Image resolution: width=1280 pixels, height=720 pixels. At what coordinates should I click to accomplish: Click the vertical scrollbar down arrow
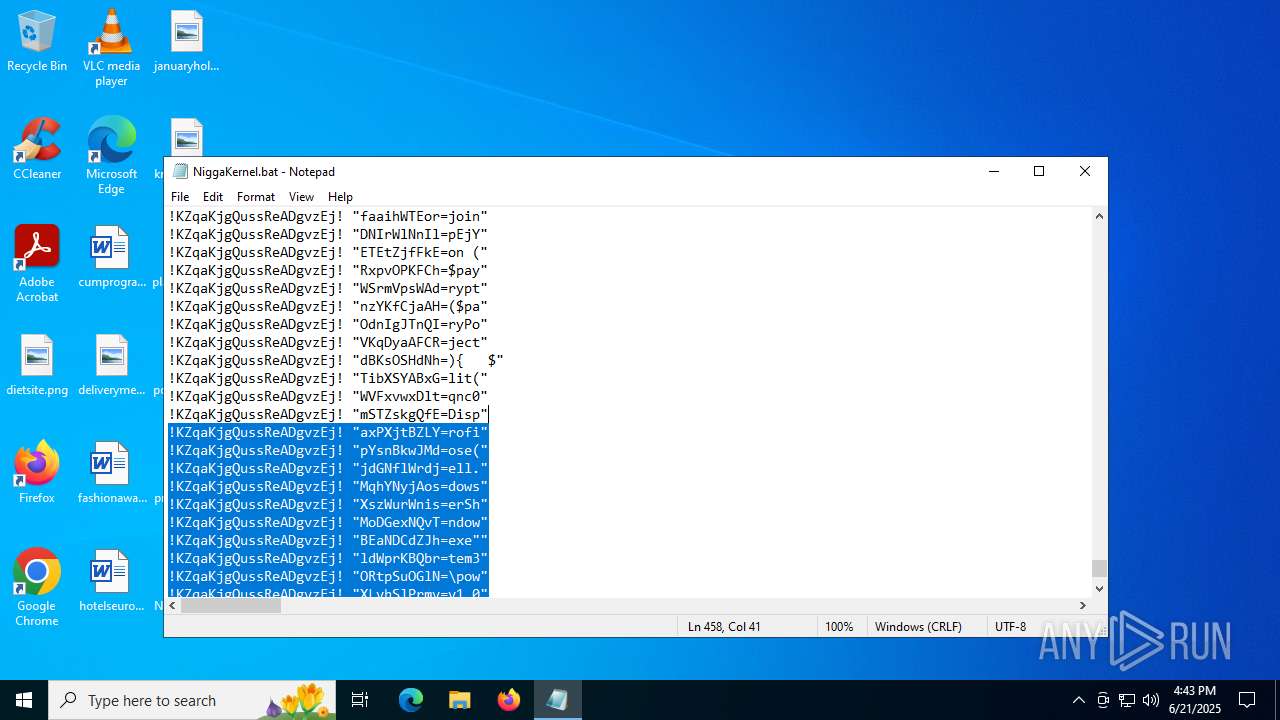click(x=1099, y=588)
